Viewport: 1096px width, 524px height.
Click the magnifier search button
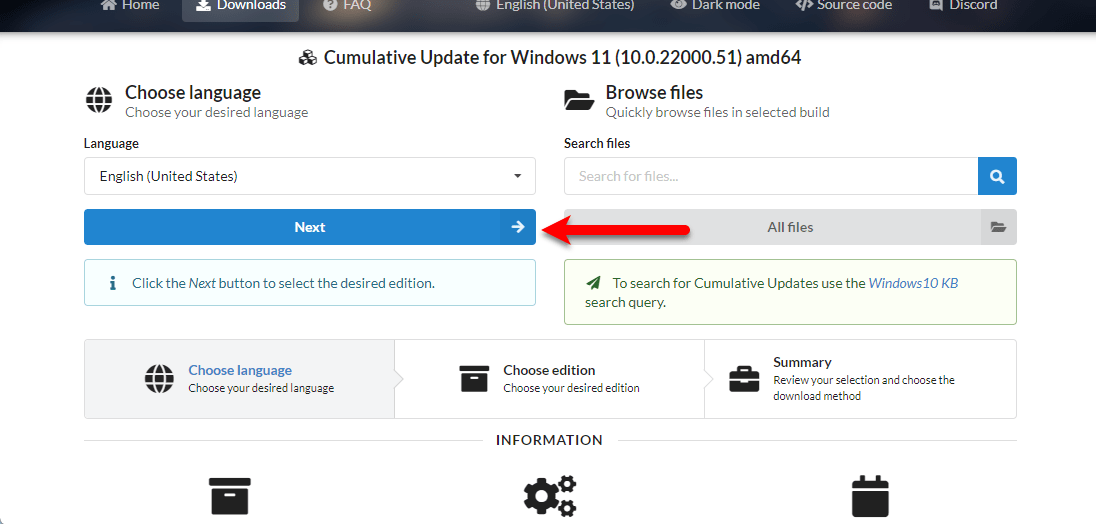[997, 176]
